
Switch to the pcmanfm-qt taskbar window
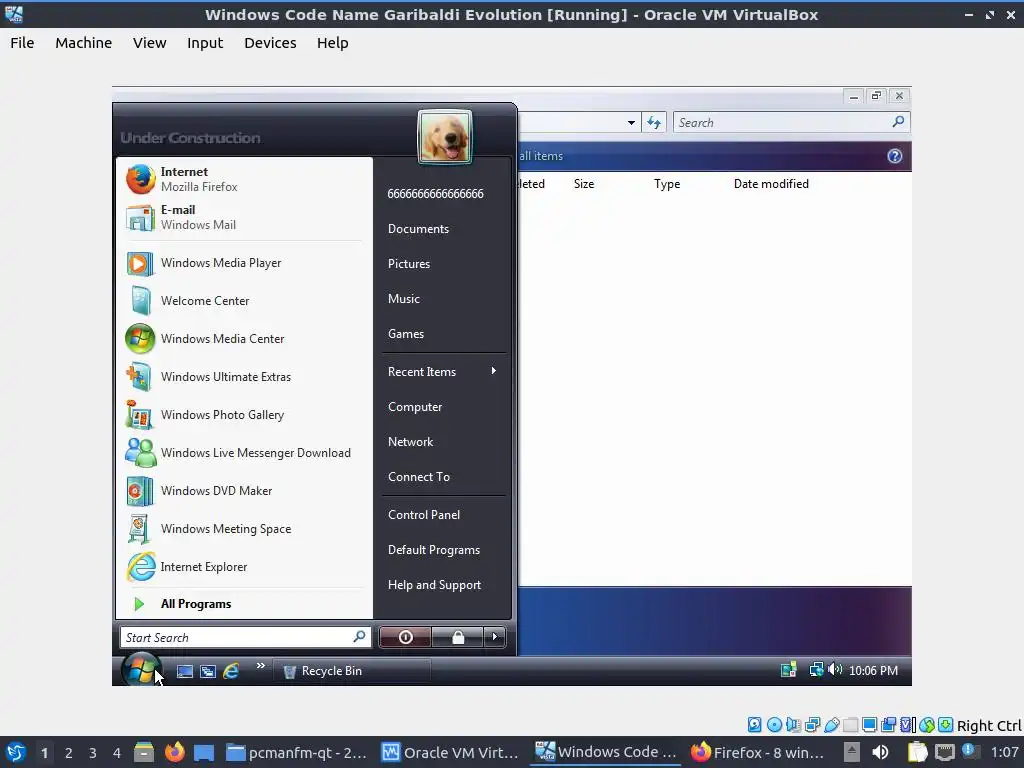(297, 752)
